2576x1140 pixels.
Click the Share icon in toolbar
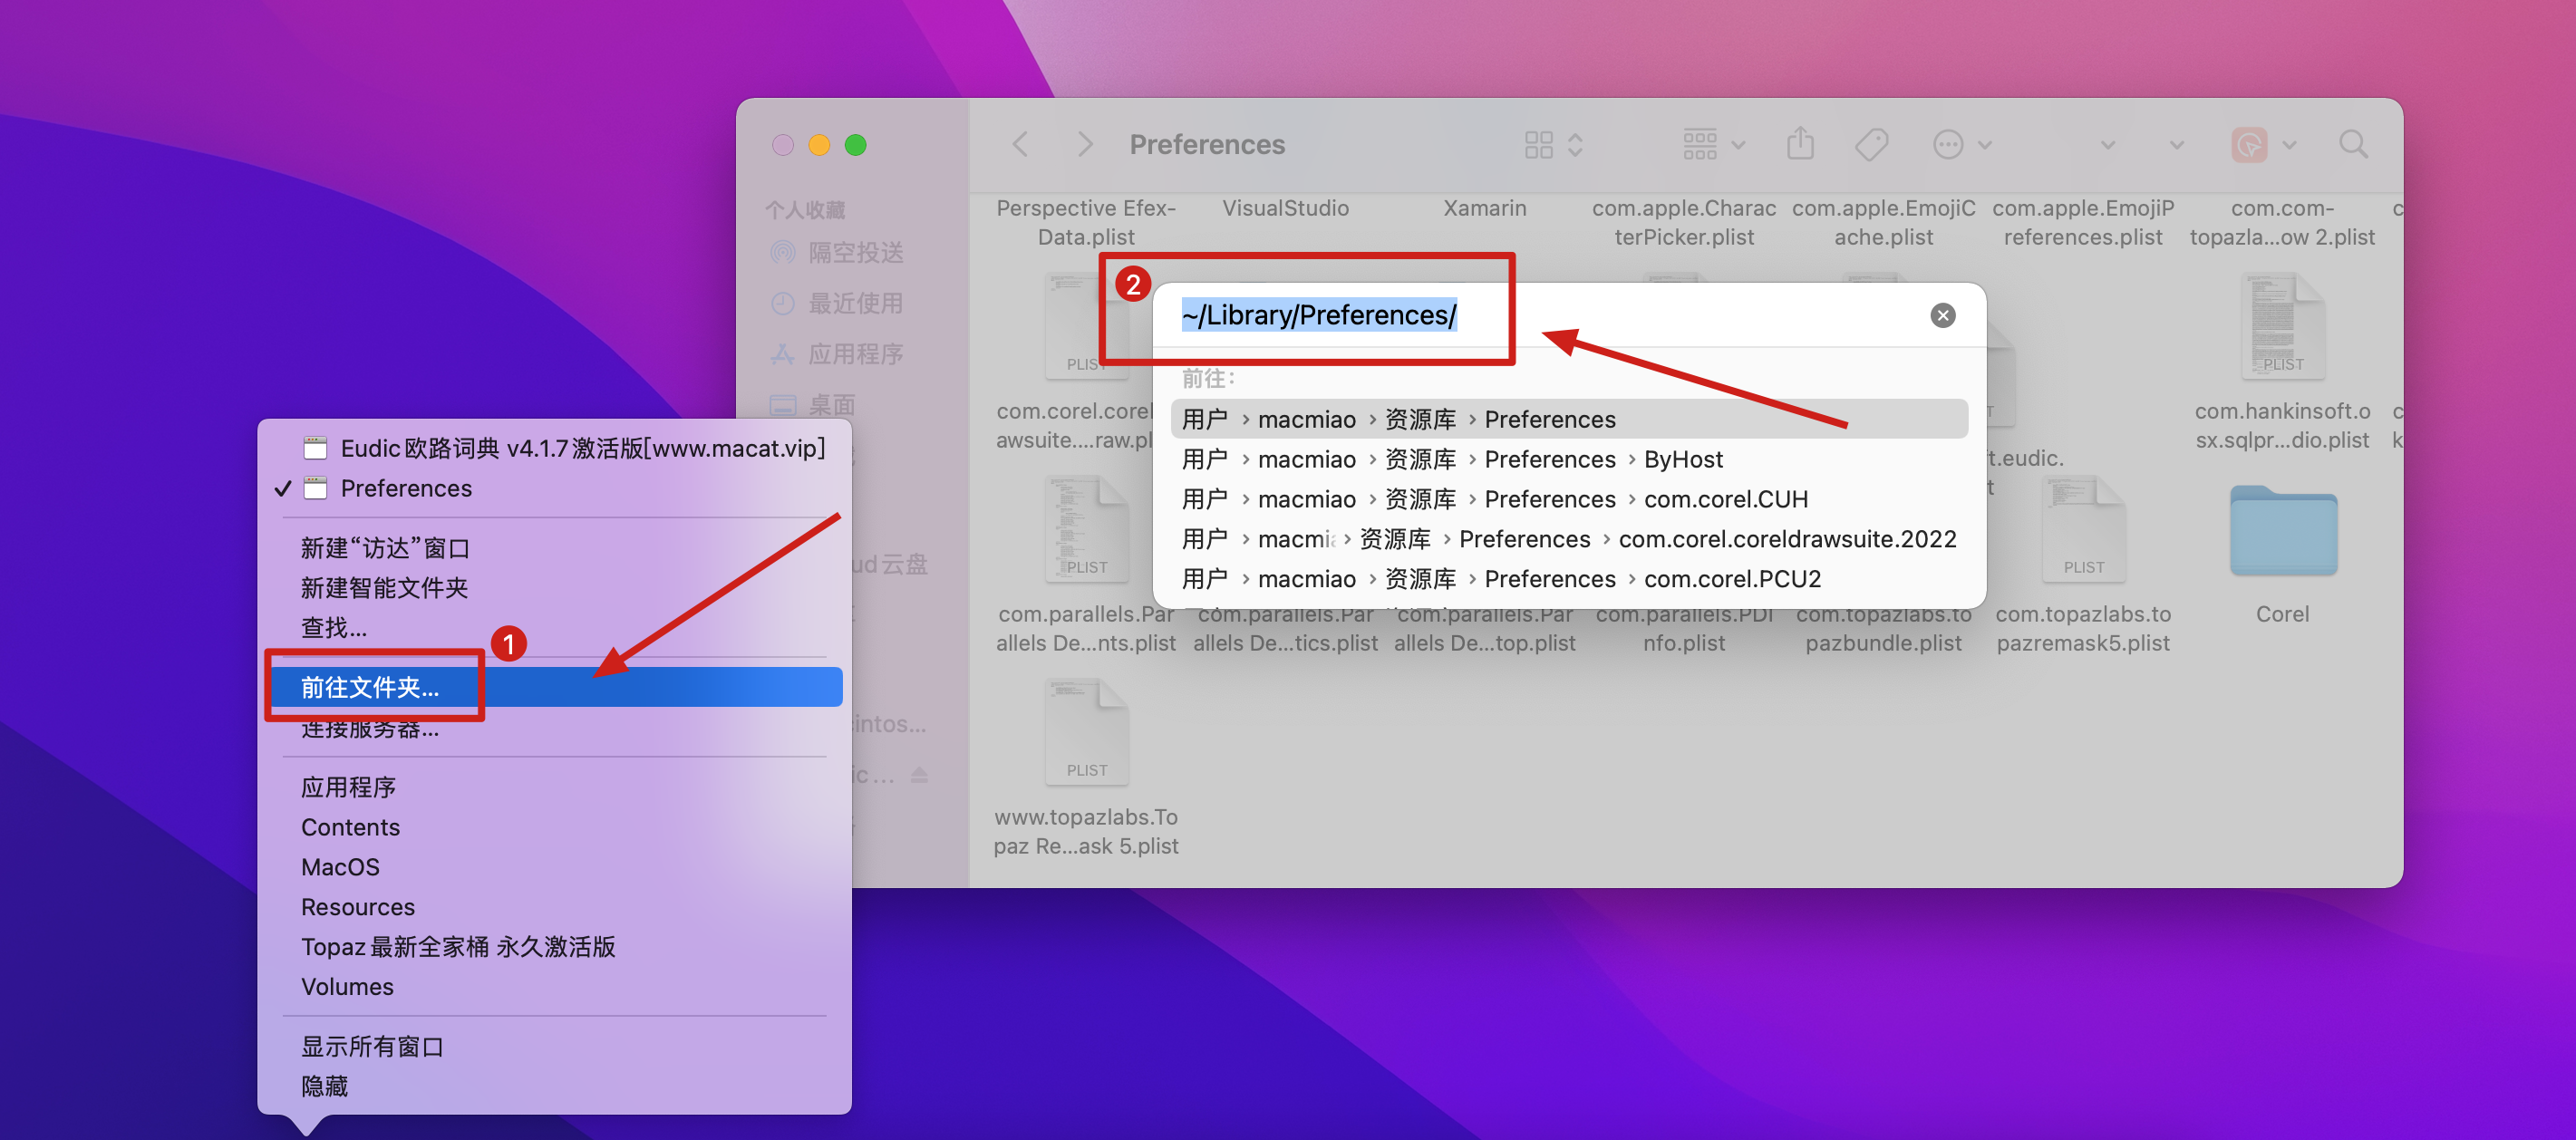[x=1800, y=144]
